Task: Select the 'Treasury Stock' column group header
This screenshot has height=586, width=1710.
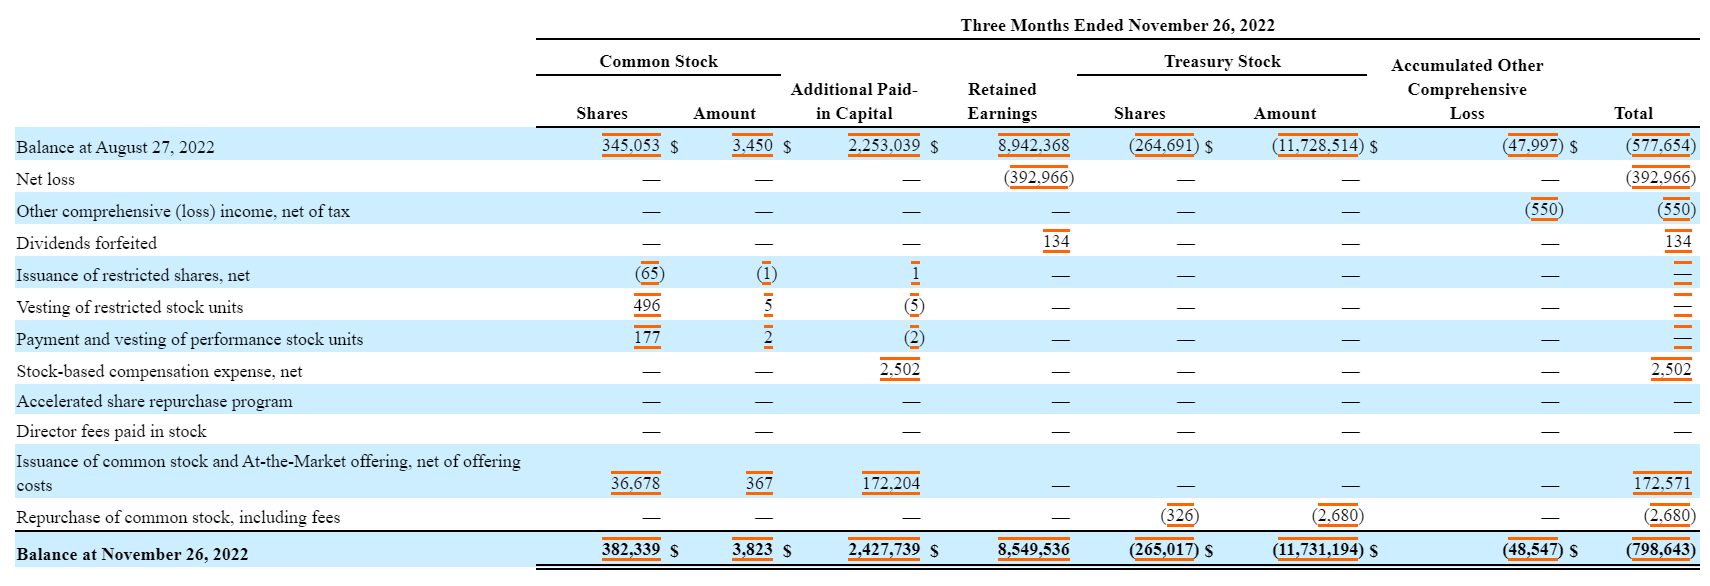Action: point(1222,61)
